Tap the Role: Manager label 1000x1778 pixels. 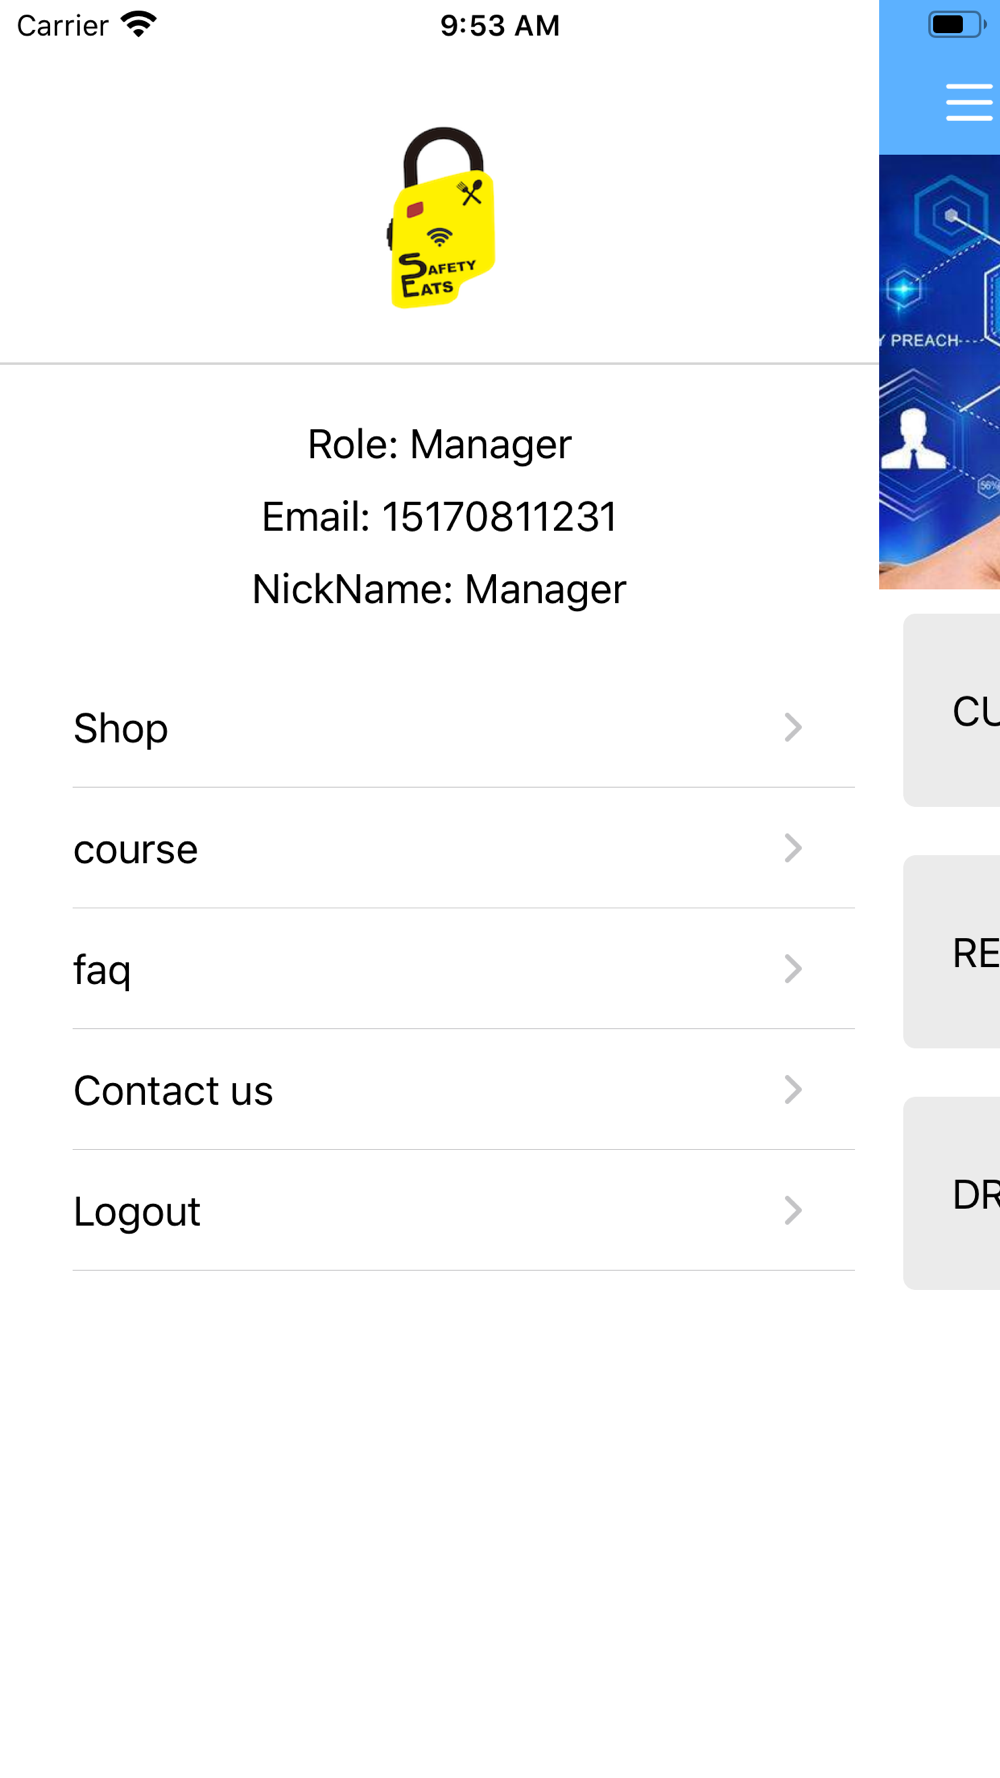(x=439, y=445)
